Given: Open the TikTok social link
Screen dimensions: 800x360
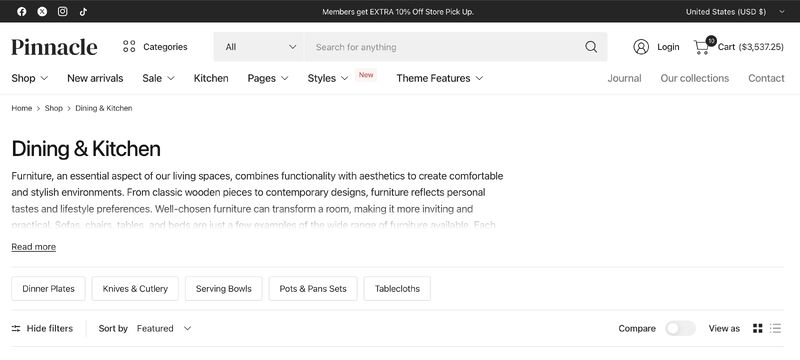Looking at the screenshot, I should [83, 11].
